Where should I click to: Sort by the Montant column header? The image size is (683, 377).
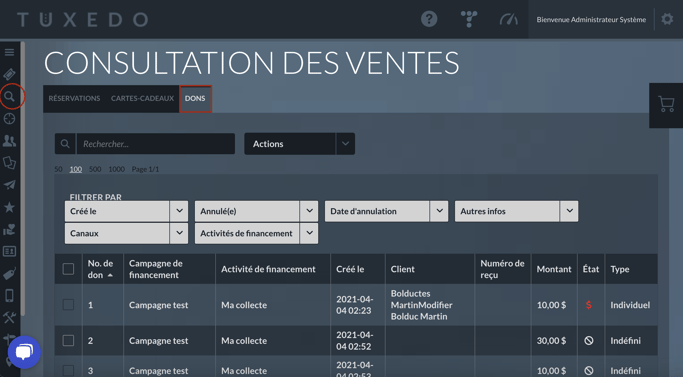tap(554, 269)
